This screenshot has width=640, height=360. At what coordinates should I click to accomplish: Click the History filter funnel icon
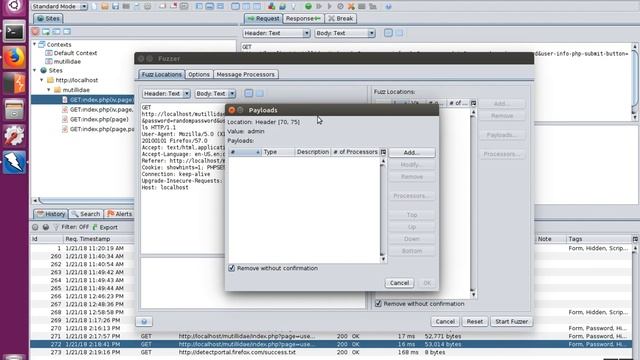pos(56,227)
